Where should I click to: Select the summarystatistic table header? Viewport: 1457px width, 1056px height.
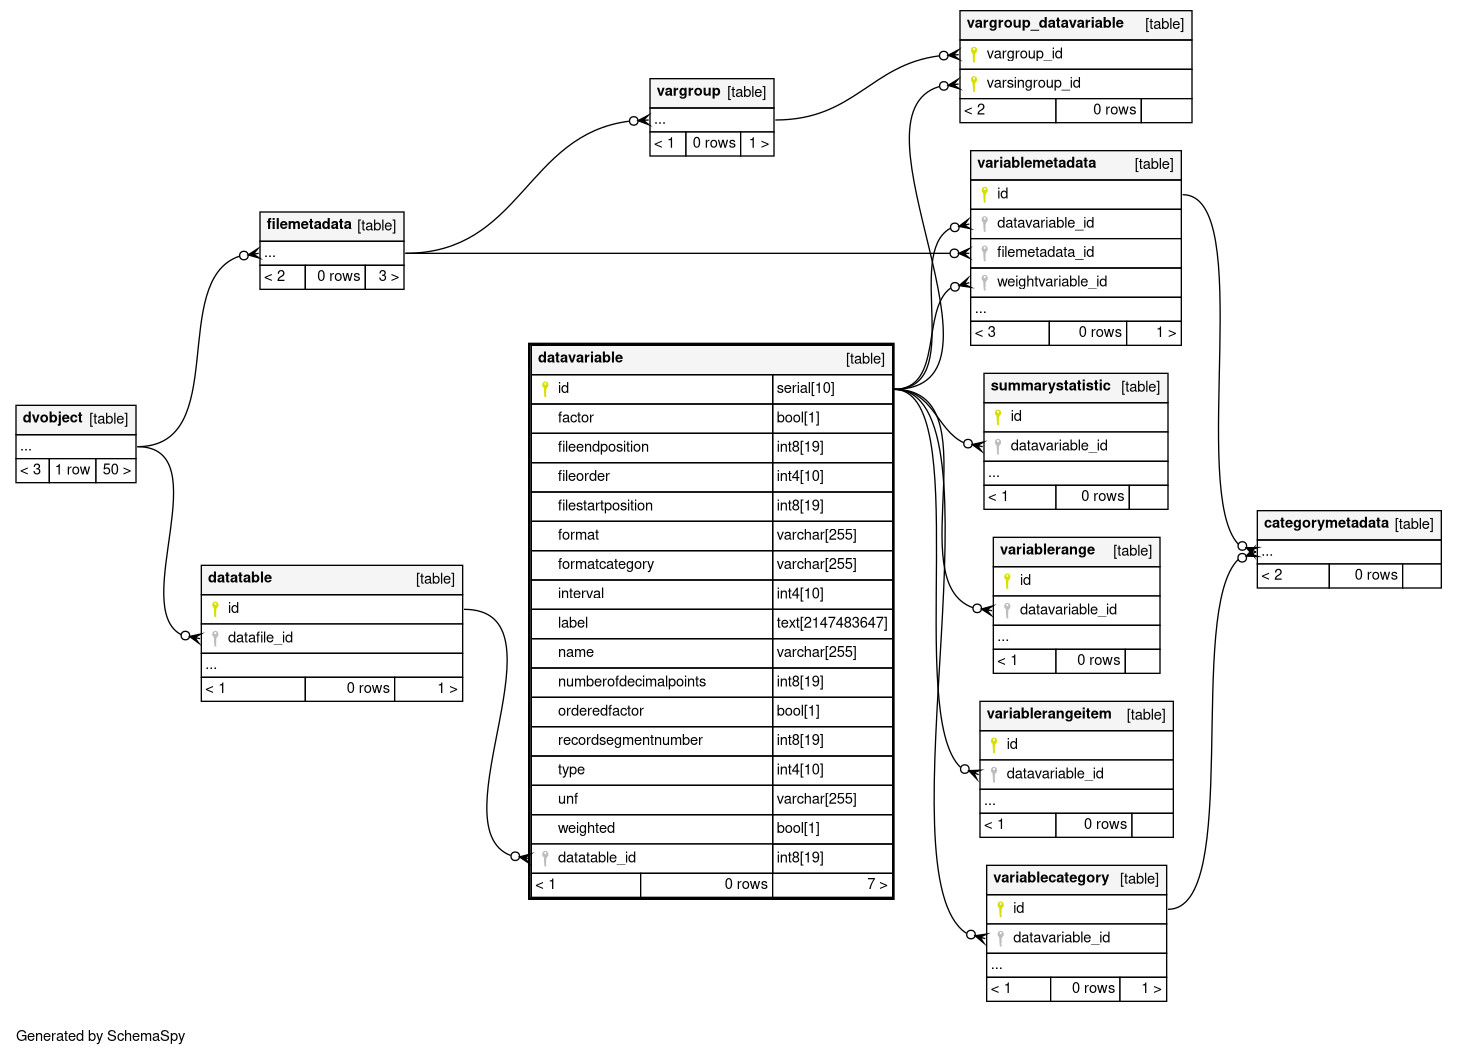tap(1050, 386)
